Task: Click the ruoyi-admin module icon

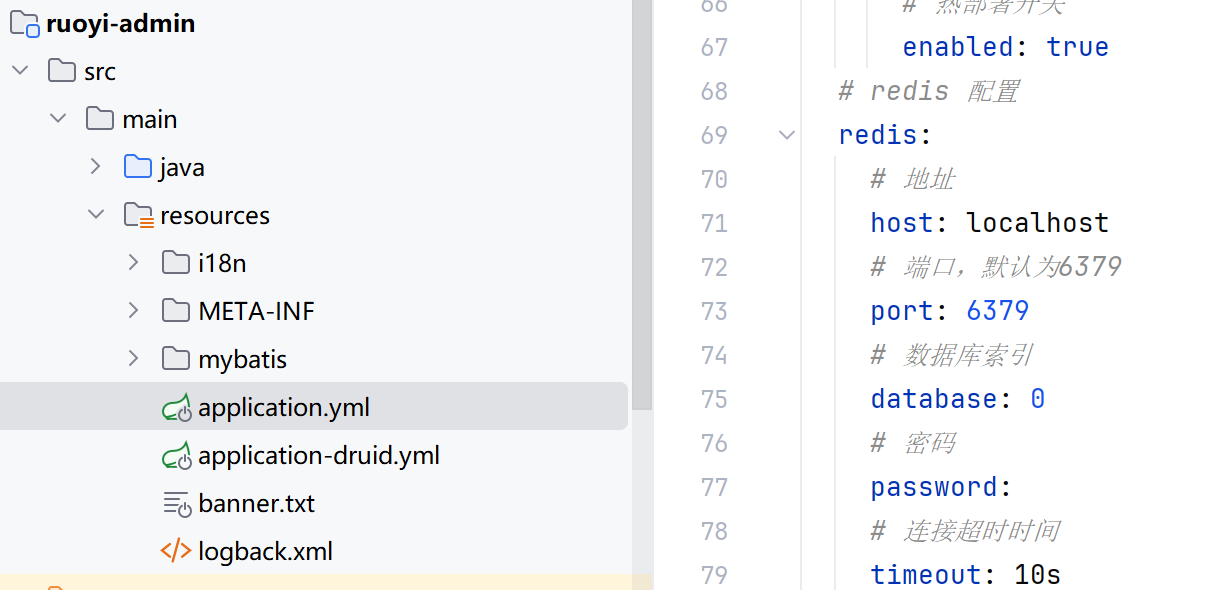Action: point(25,23)
